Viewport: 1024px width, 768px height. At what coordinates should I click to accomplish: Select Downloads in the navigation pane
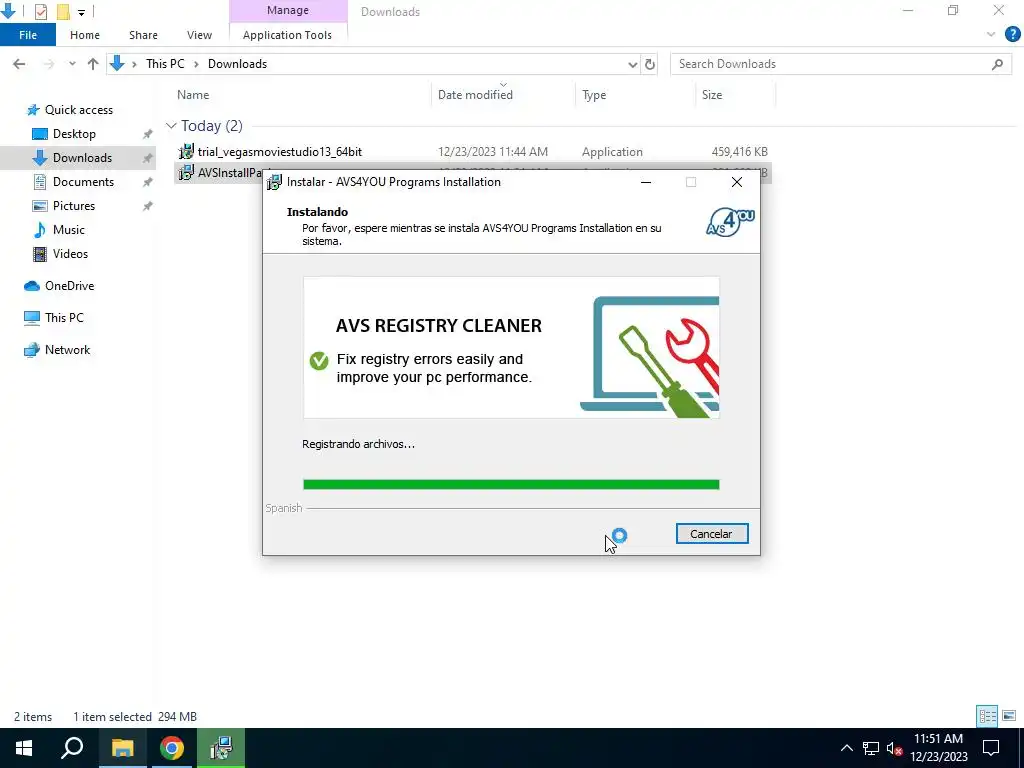pos(82,157)
